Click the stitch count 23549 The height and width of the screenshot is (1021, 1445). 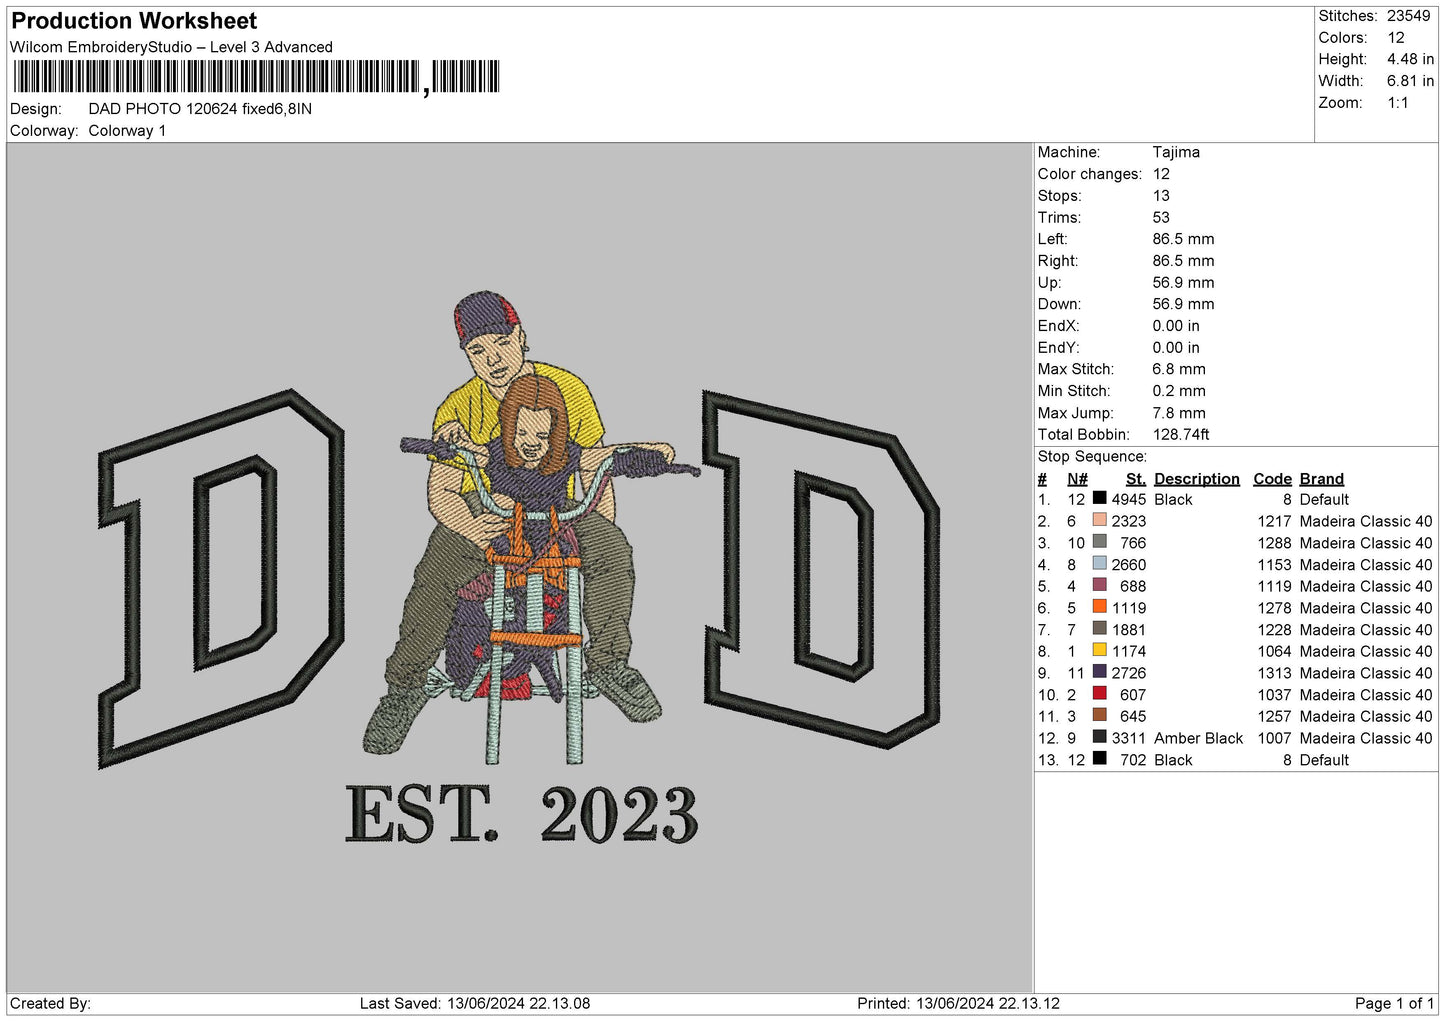point(1408,16)
